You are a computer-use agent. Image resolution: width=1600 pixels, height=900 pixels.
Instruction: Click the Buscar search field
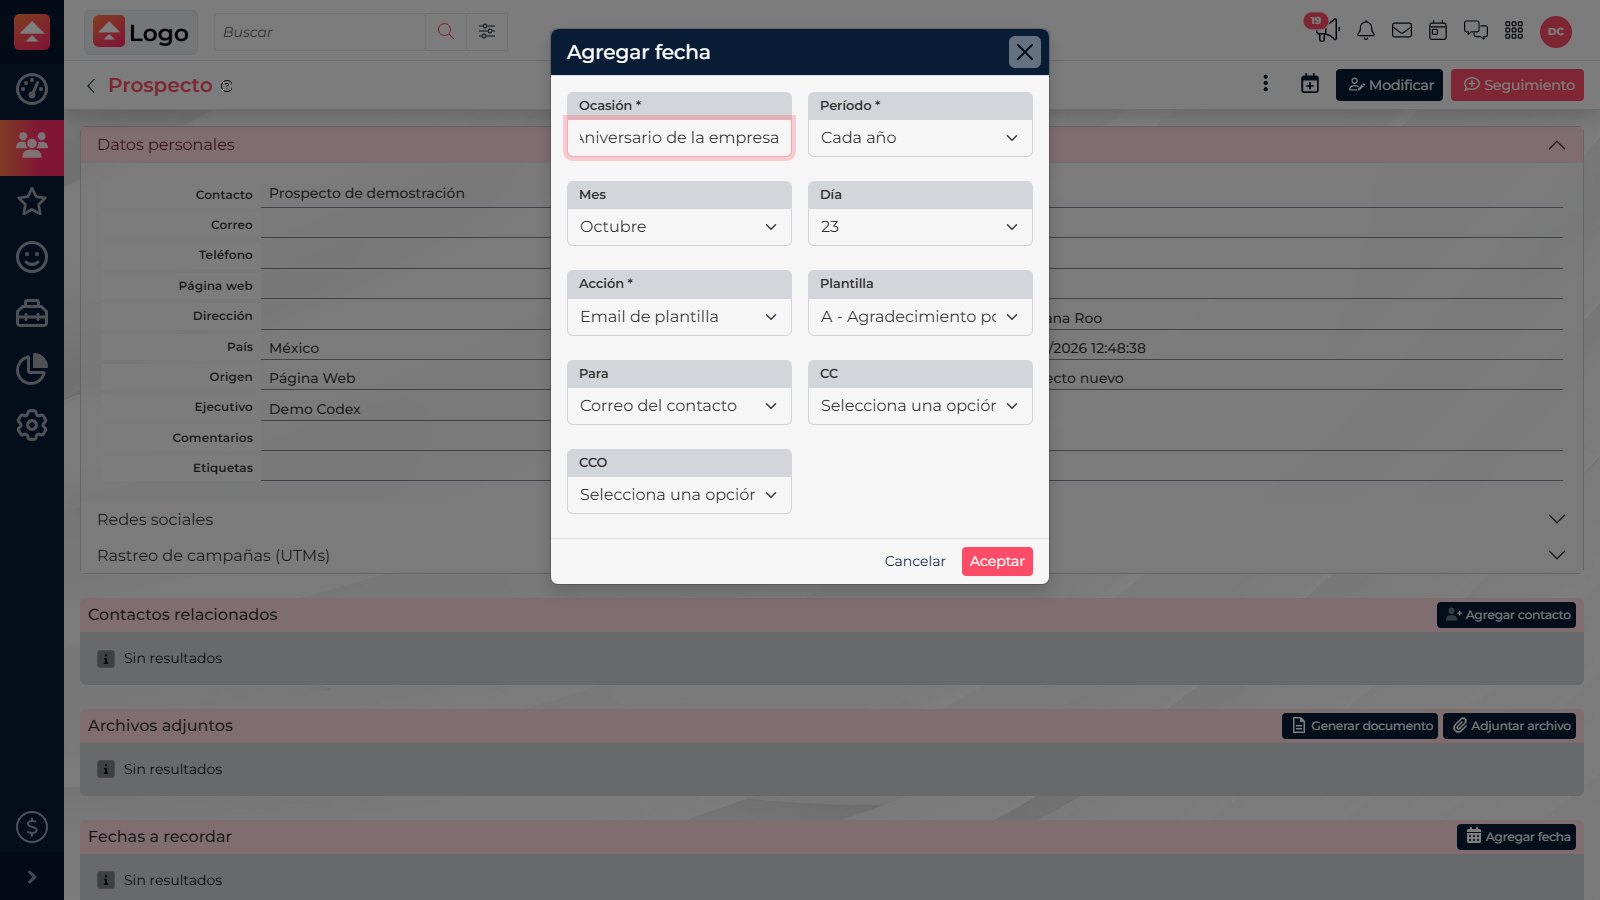(x=319, y=32)
